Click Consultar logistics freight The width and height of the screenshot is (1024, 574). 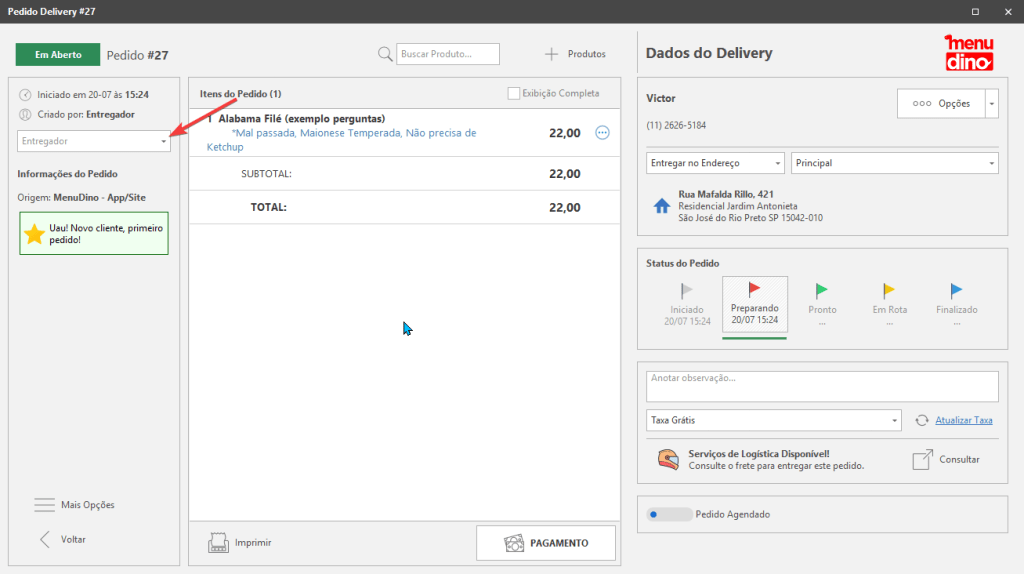coord(946,460)
